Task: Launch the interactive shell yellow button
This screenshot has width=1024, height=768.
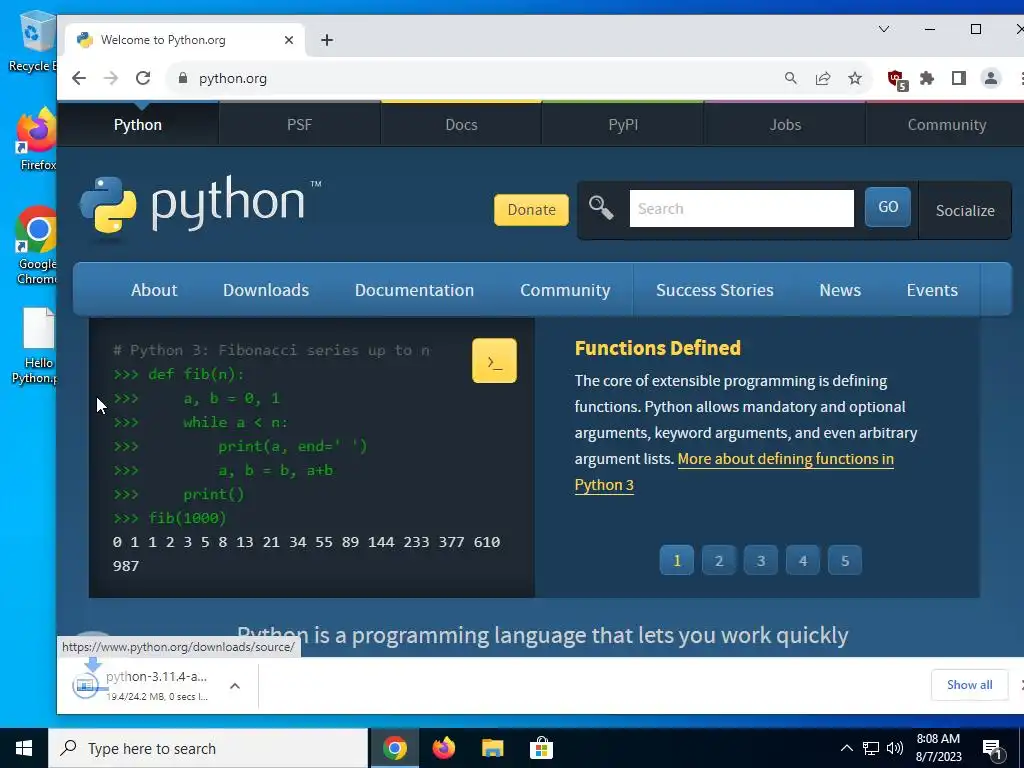Action: [x=494, y=360]
